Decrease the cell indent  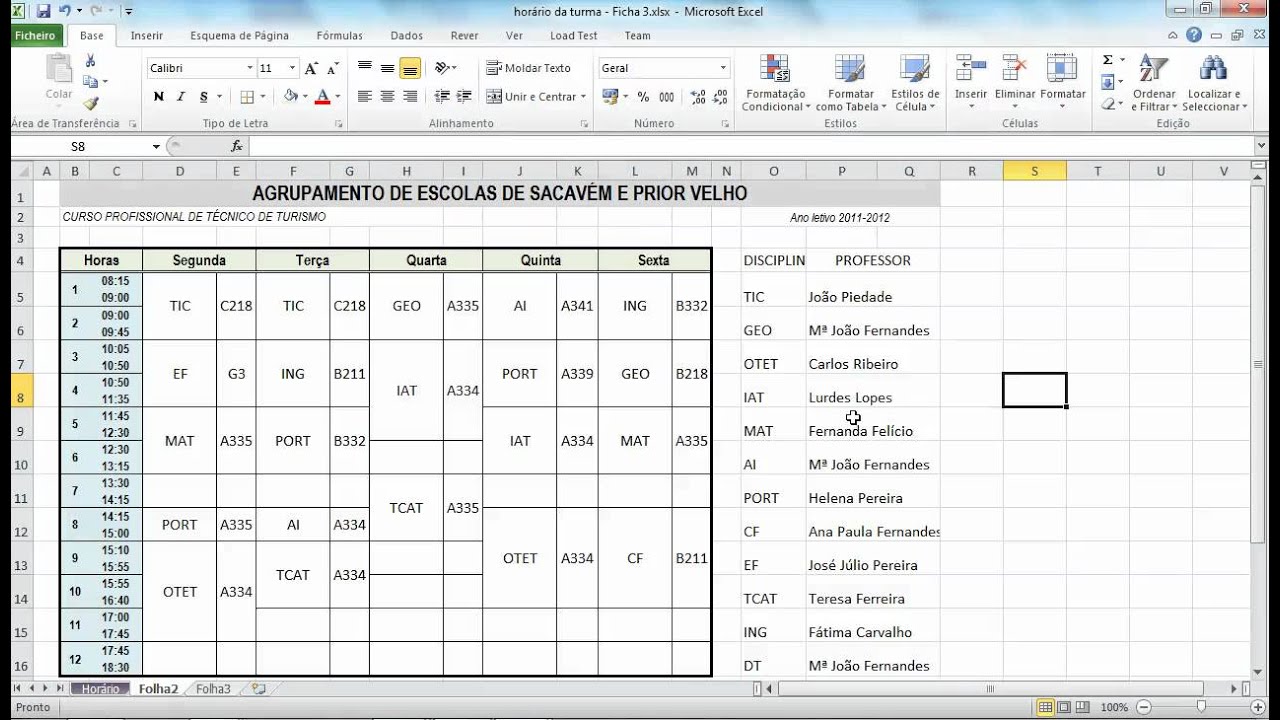pyautogui.click(x=441, y=97)
